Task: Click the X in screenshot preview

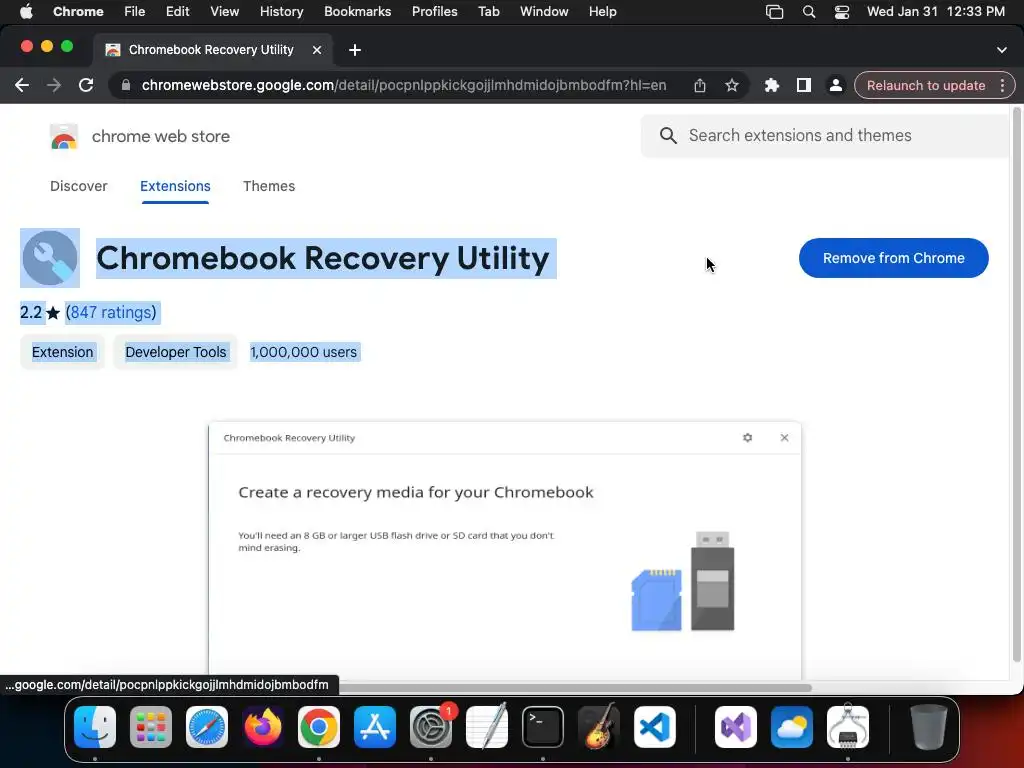Action: [784, 438]
